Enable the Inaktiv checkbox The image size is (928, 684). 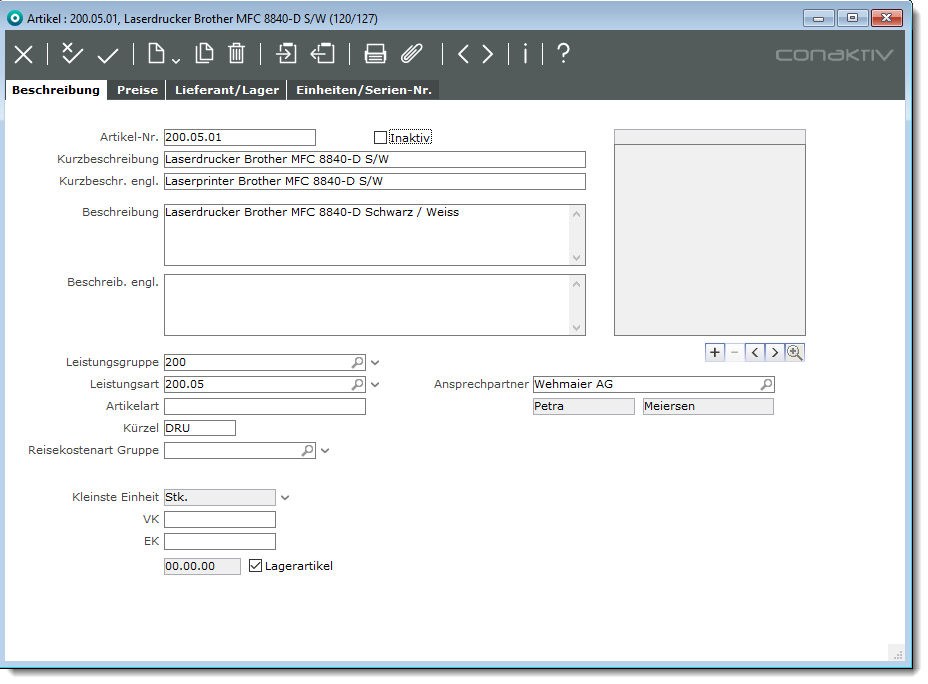380,138
